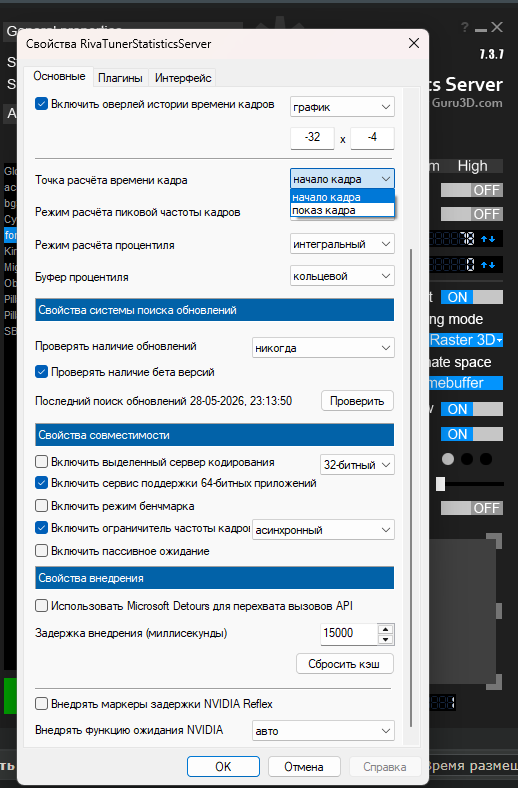Close the Свойства RivaTunerStatisticsServer dialog

[x=414, y=43]
